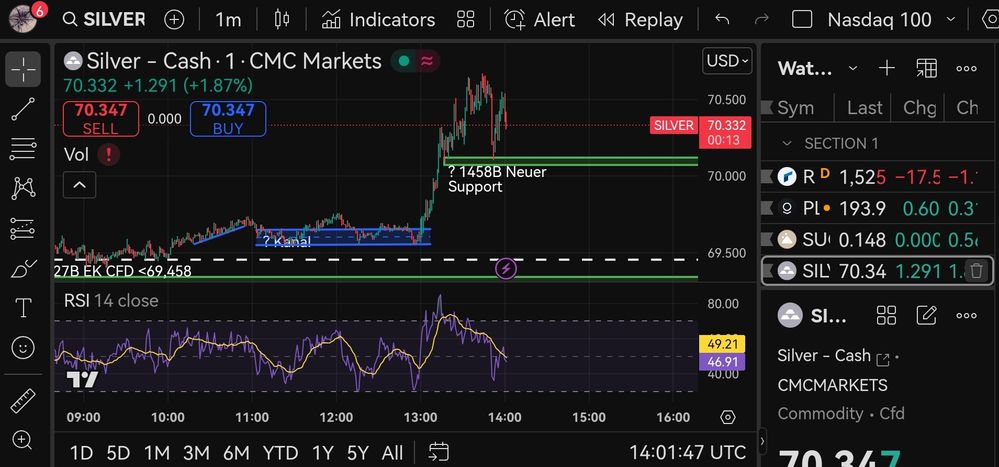Viewport: 999px width, 467px height.
Task: Click the purple lightning event marker
Action: tap(506, 269)
